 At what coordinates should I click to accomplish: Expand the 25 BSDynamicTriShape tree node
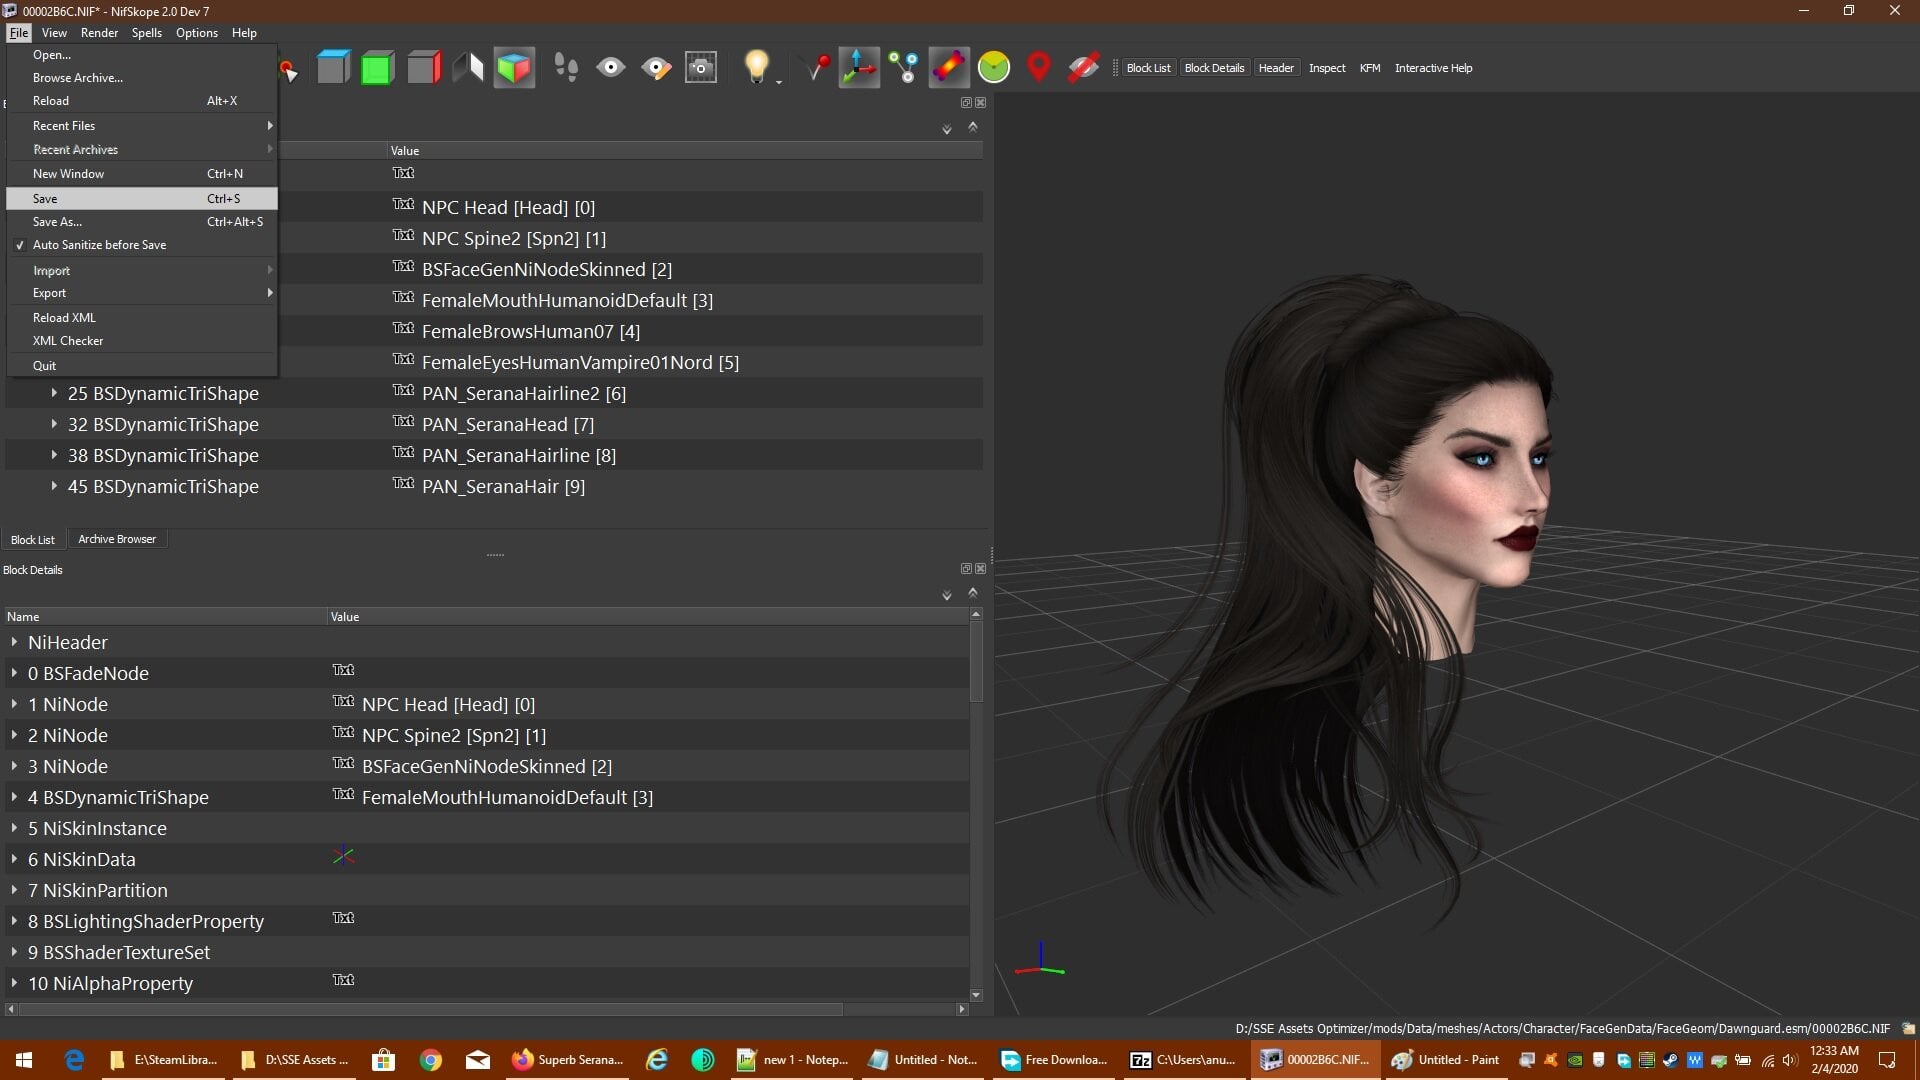(x=54, y=393)
